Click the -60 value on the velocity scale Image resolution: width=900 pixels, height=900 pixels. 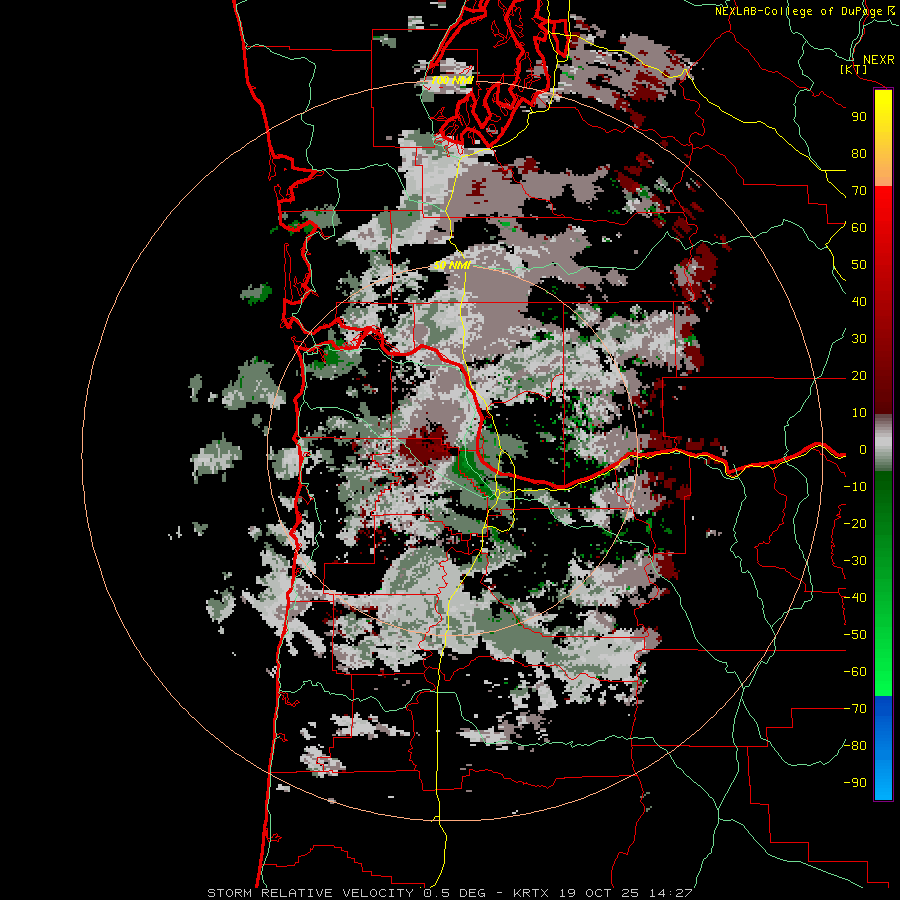pyautogui.click(x=855, y=672)
